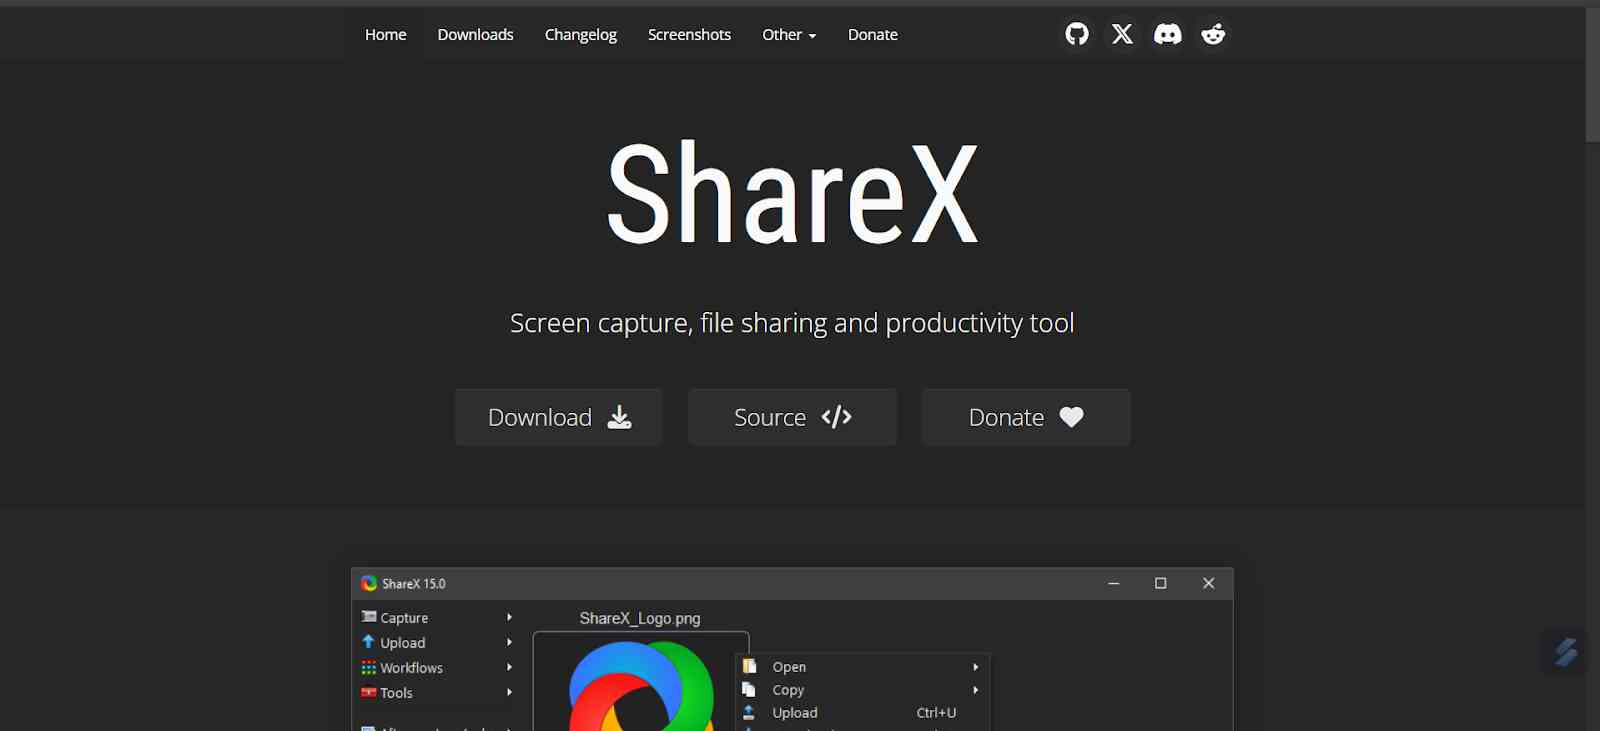
Task: Expand the Capture submenu arrow
Action: pos(509,617)
